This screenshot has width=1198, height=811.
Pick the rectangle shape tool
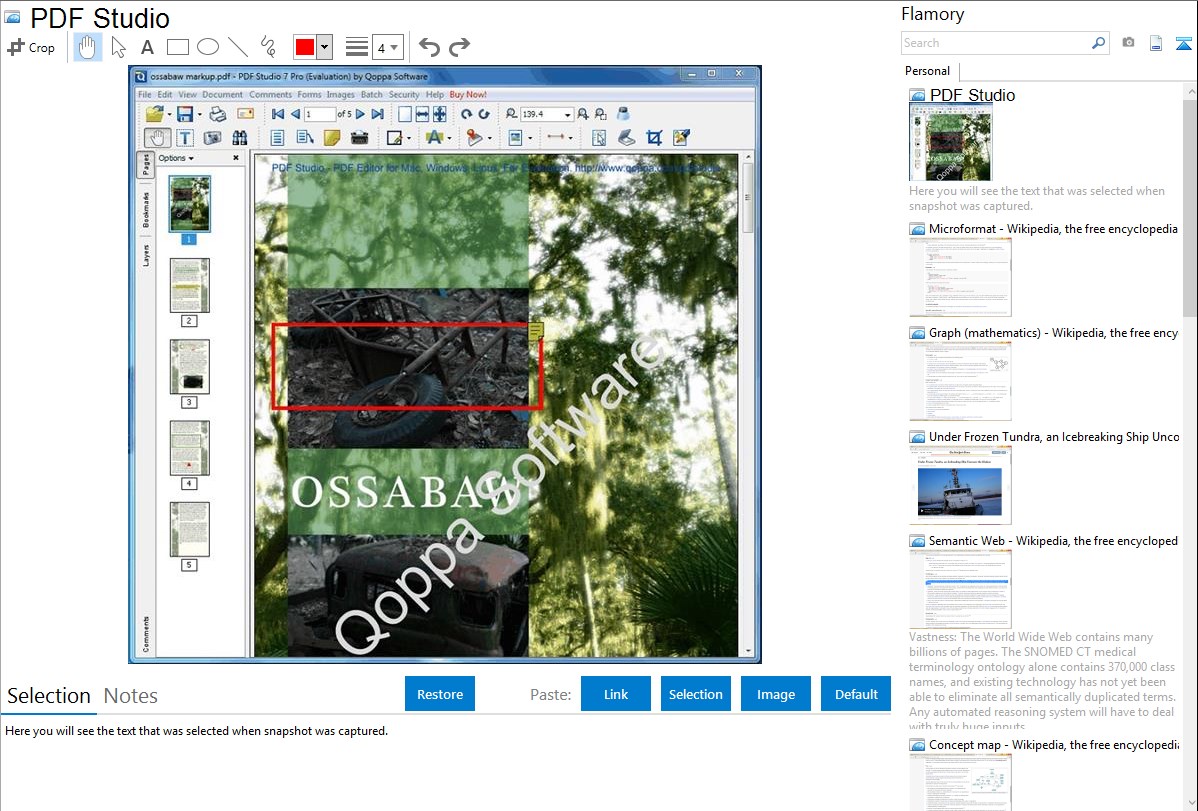[177, 47]
